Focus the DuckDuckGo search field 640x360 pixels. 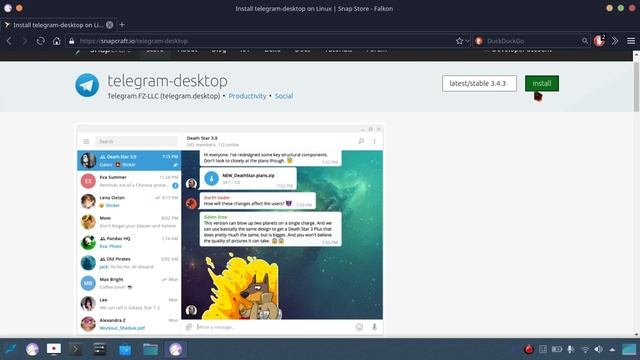coord(531,41)
